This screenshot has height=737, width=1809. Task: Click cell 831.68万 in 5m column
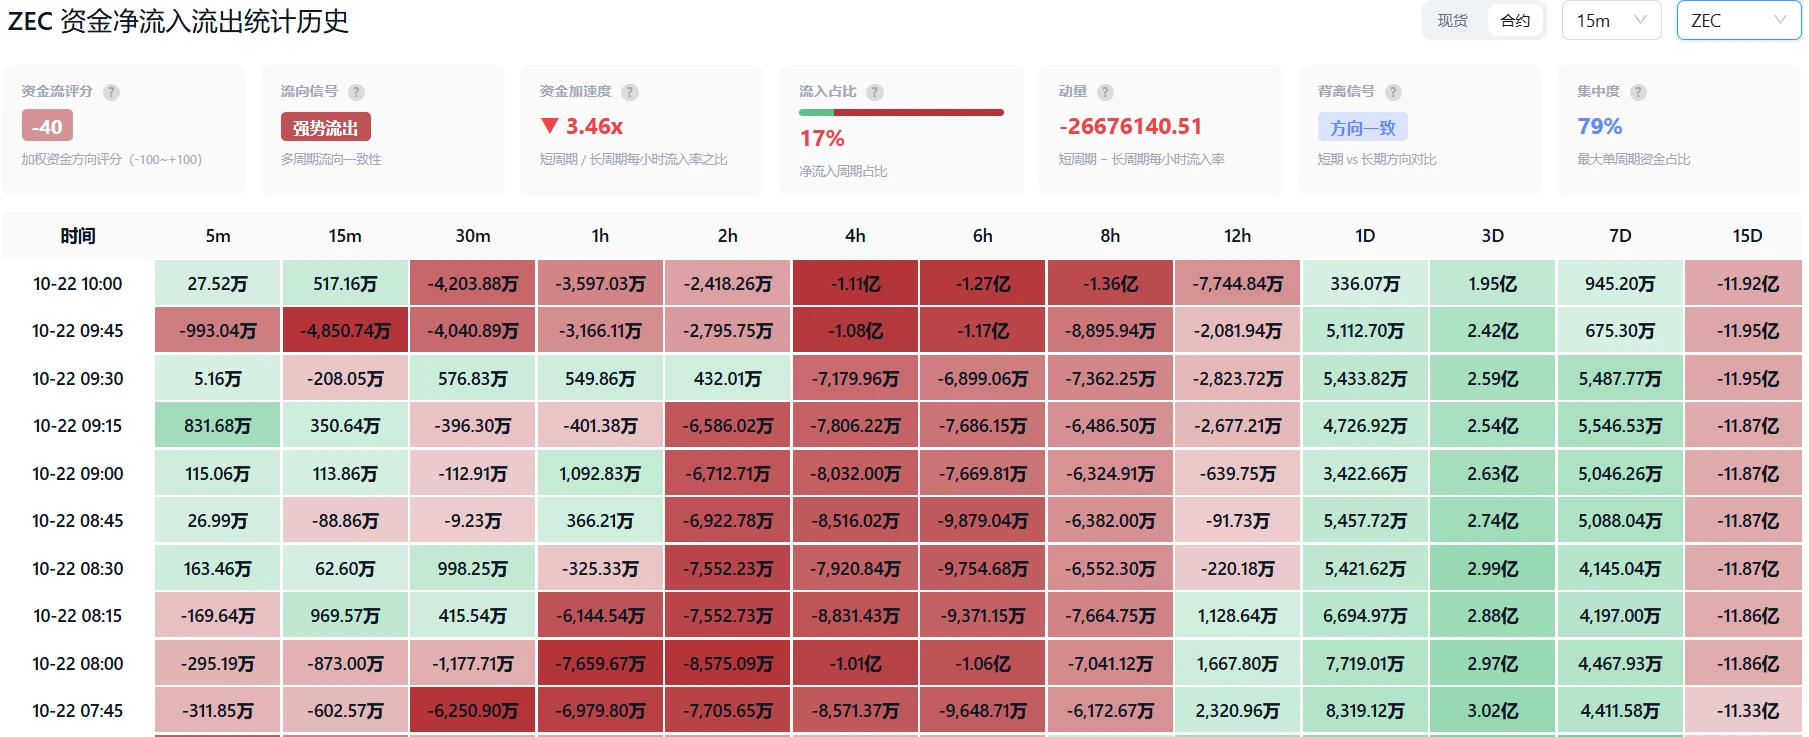[x=218, y=426]
